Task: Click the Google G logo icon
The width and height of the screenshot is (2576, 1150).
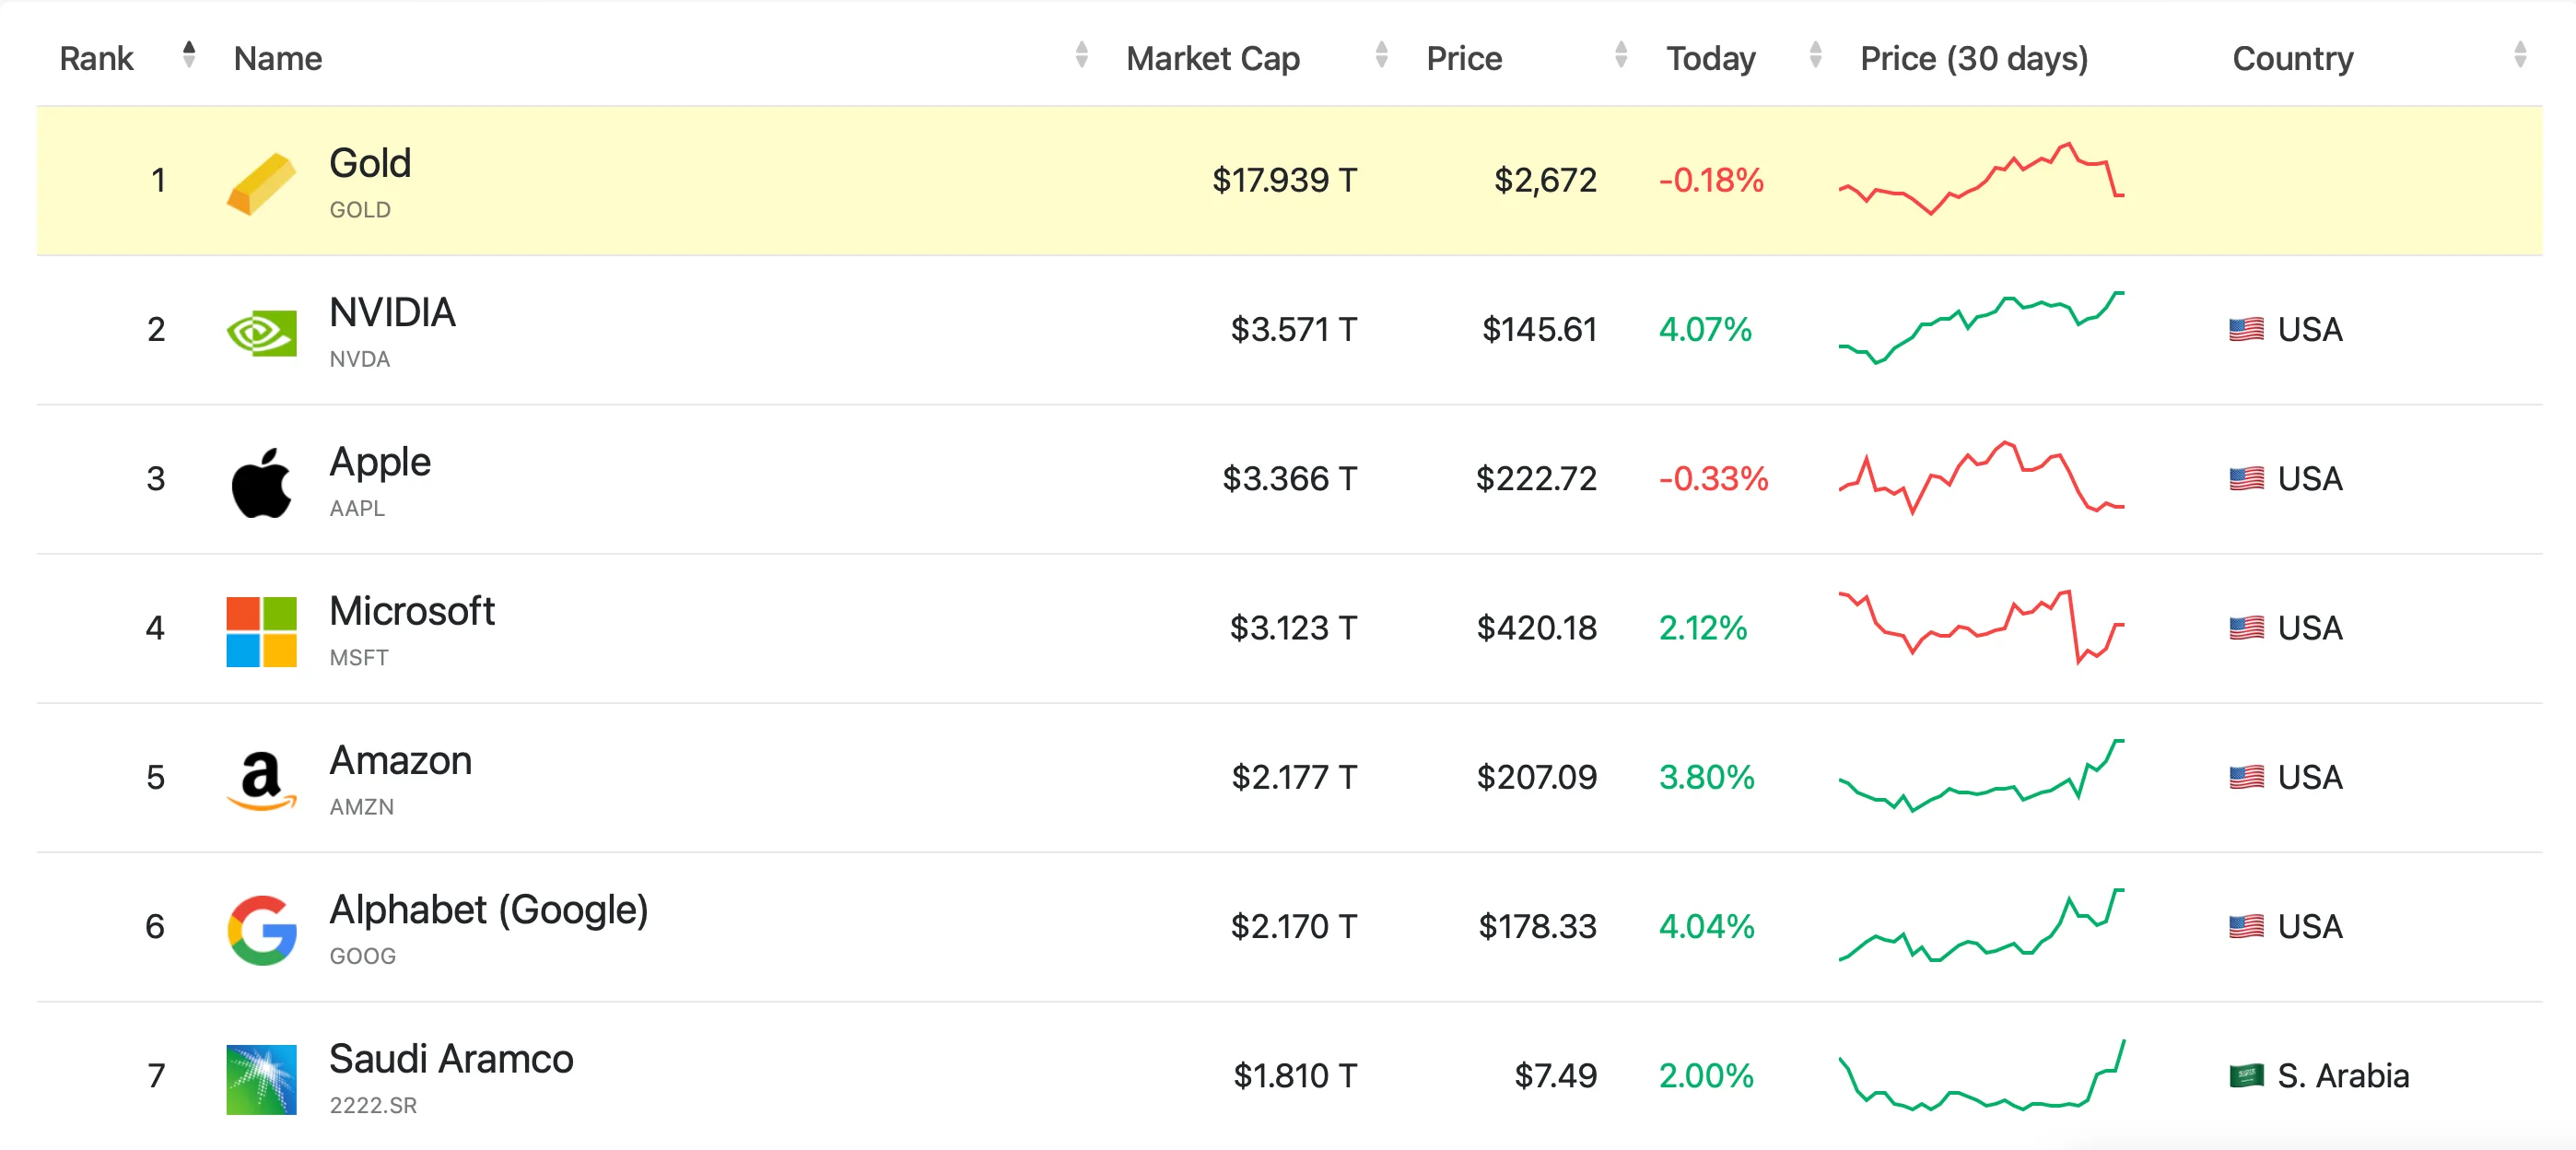Action: click(261, 929)
